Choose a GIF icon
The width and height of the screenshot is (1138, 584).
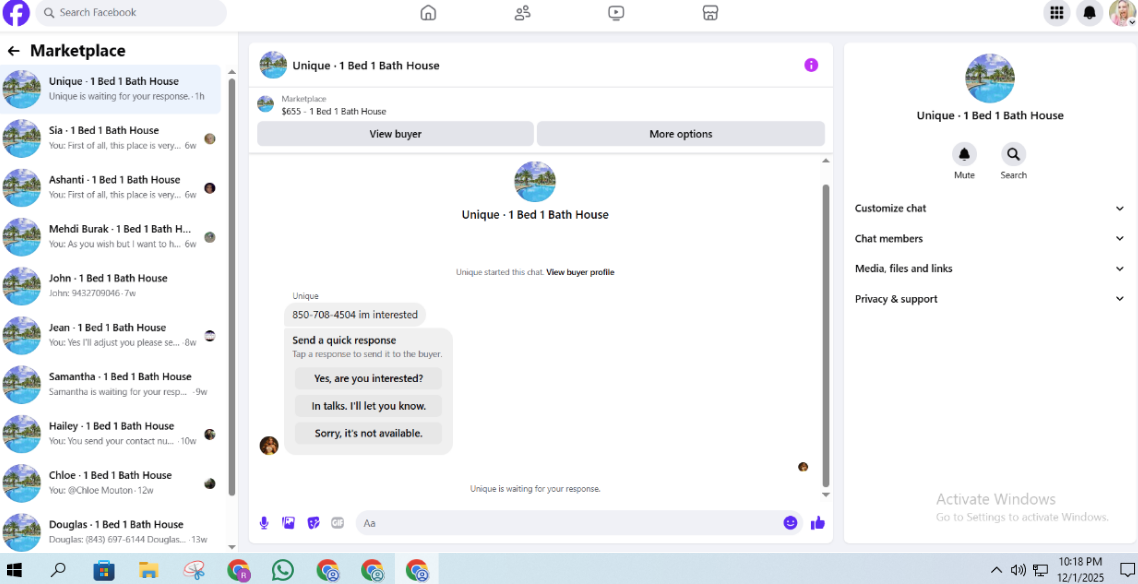point(337,522)
